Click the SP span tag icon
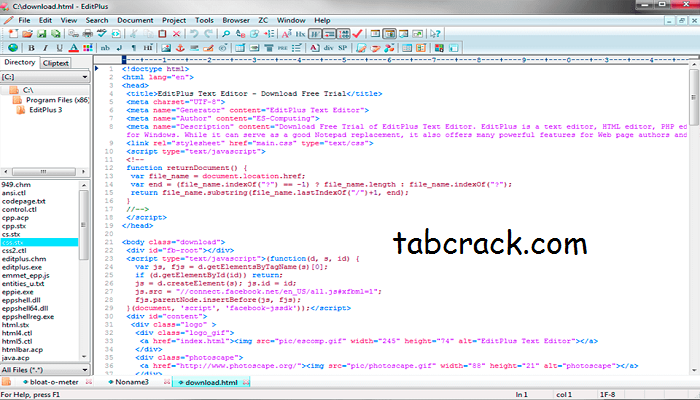This screenshot has width=700, height=400. [343, 48]
